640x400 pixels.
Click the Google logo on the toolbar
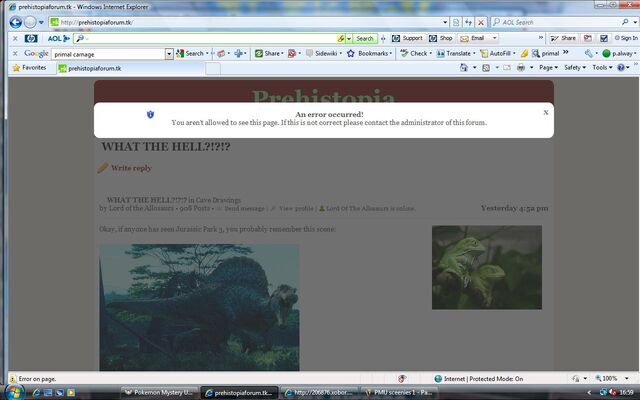36,53
